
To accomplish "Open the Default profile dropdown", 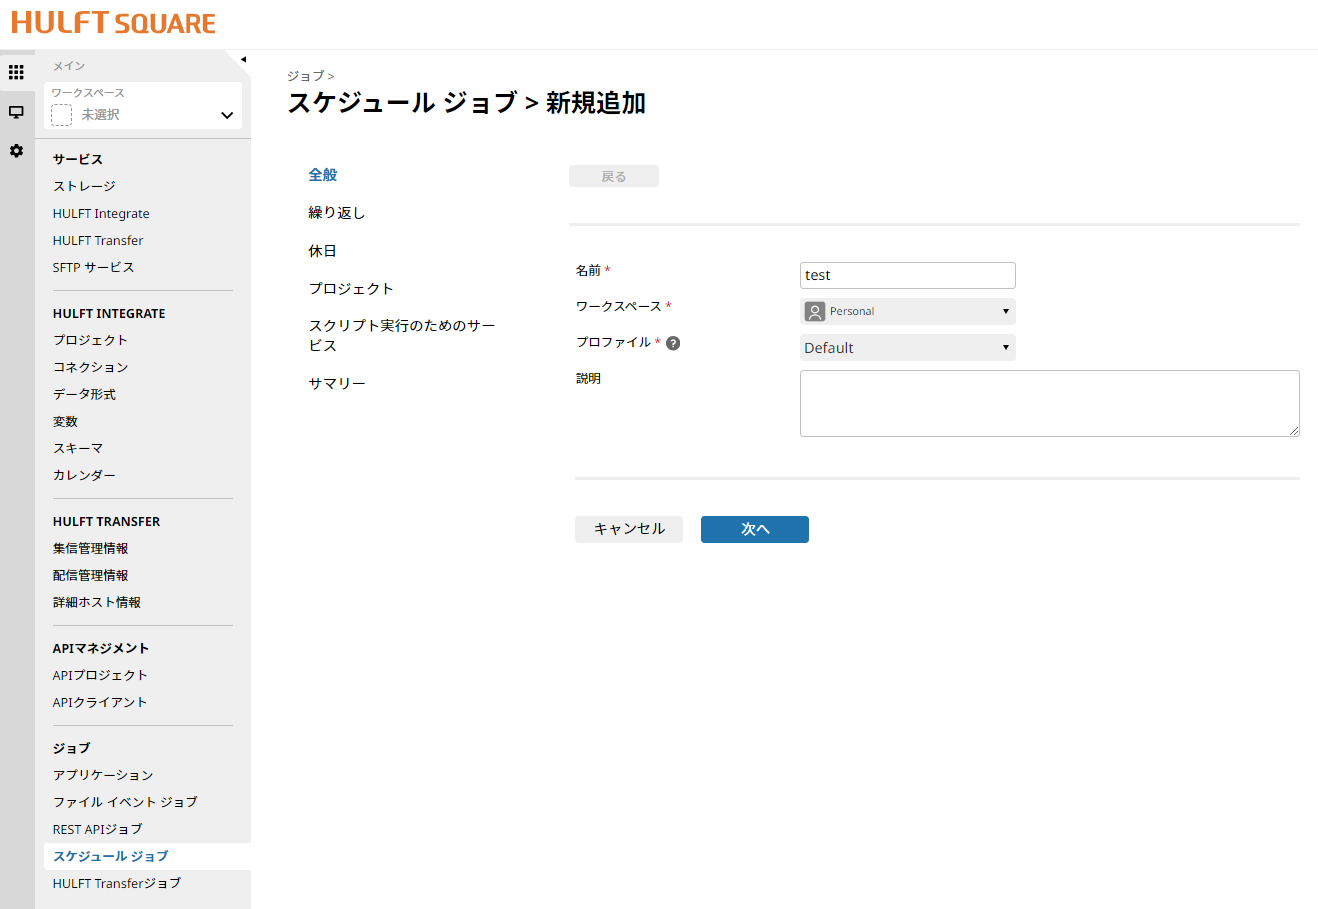I will point(907,348).
